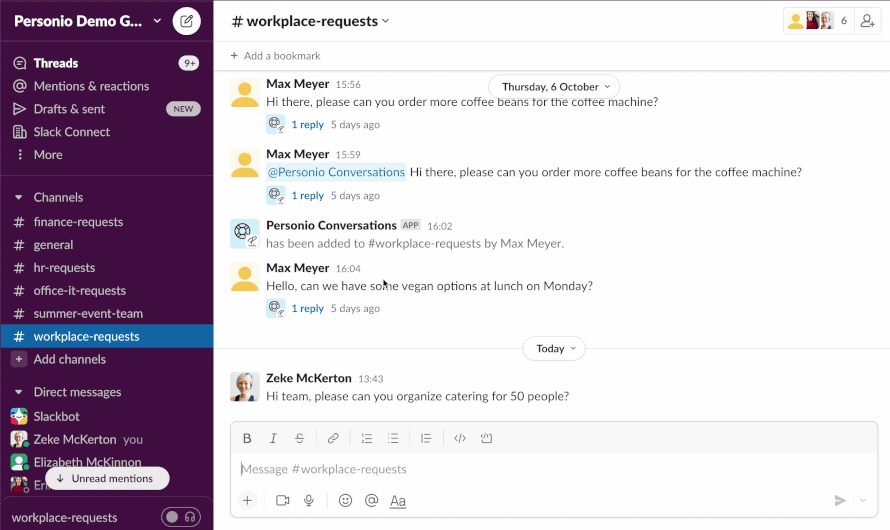Click the 13:43 message timestamp
This screenshot has height=530, width=890.
(x=371, y=378)
